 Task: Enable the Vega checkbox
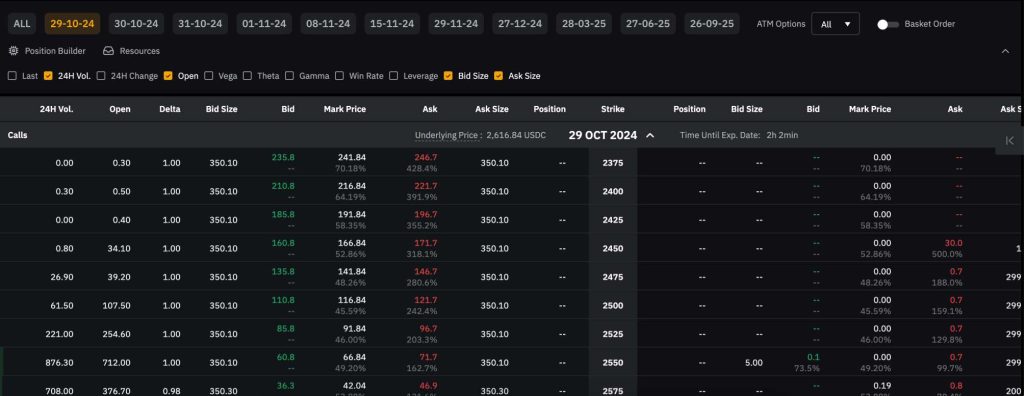pos(208,76)
